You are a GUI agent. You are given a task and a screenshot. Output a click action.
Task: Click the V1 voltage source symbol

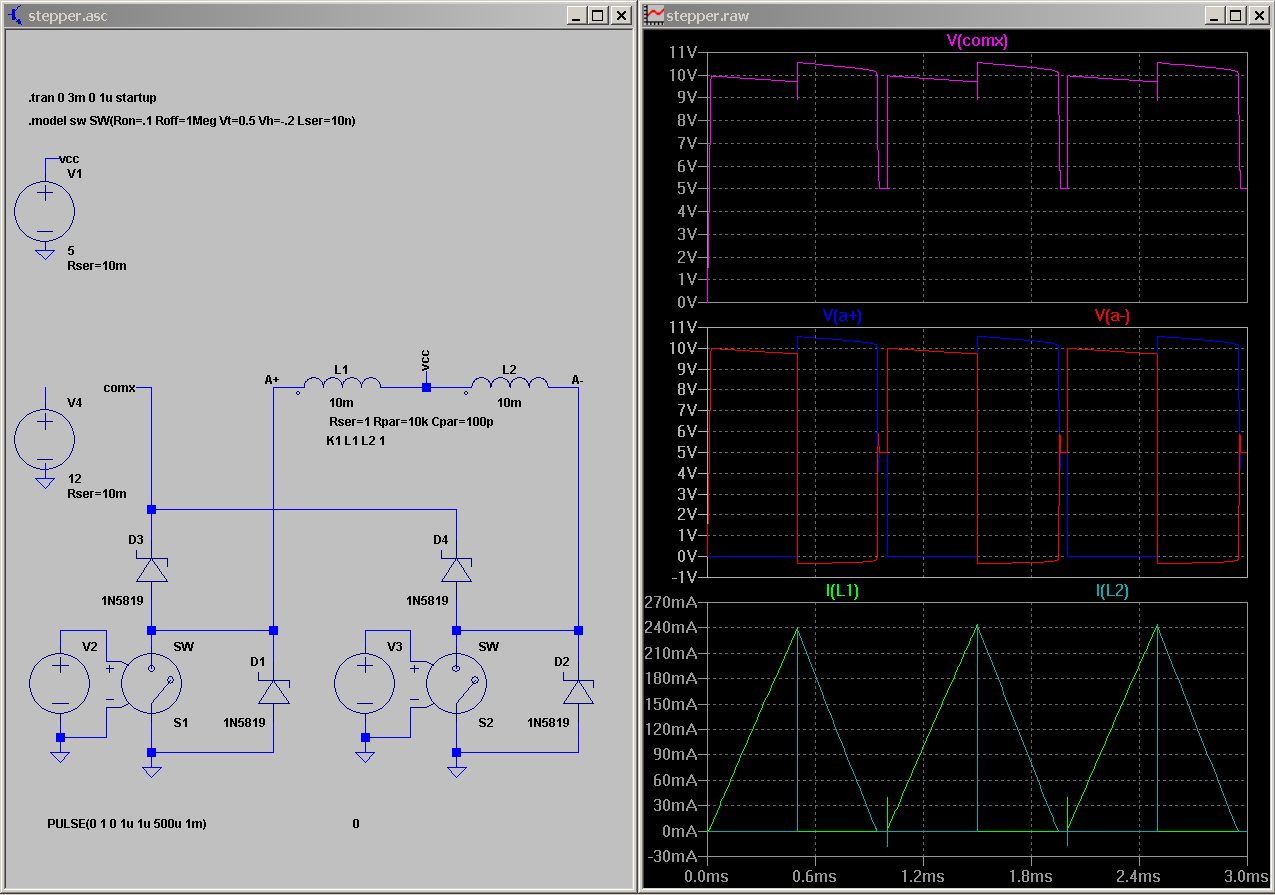[44, 211]
